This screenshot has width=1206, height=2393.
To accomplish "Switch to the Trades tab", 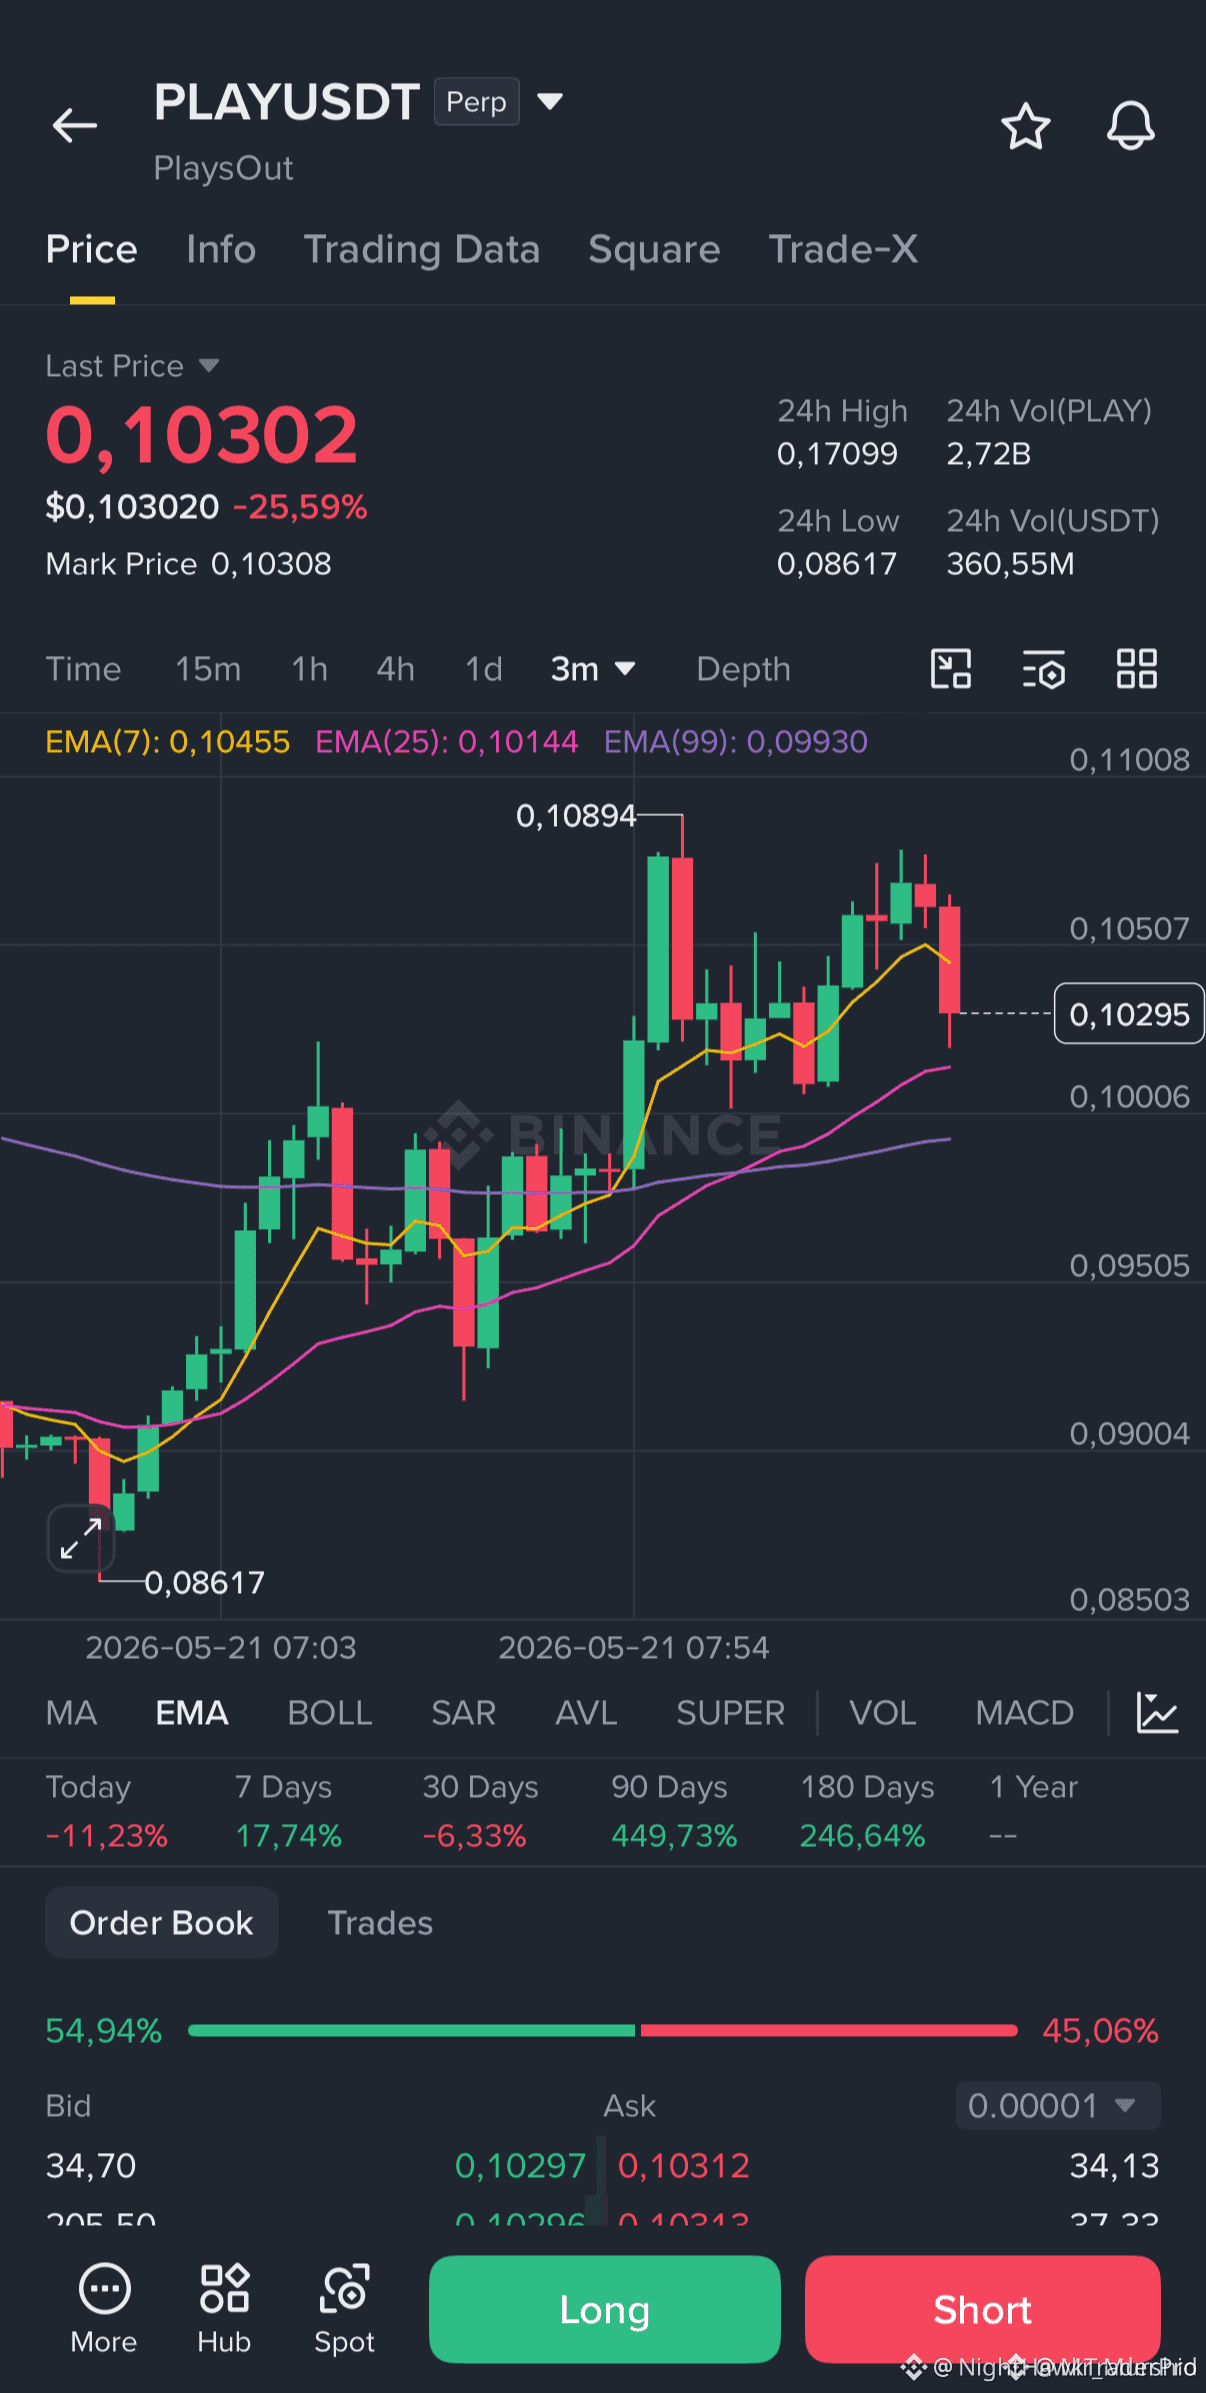I will point(380,1922).
